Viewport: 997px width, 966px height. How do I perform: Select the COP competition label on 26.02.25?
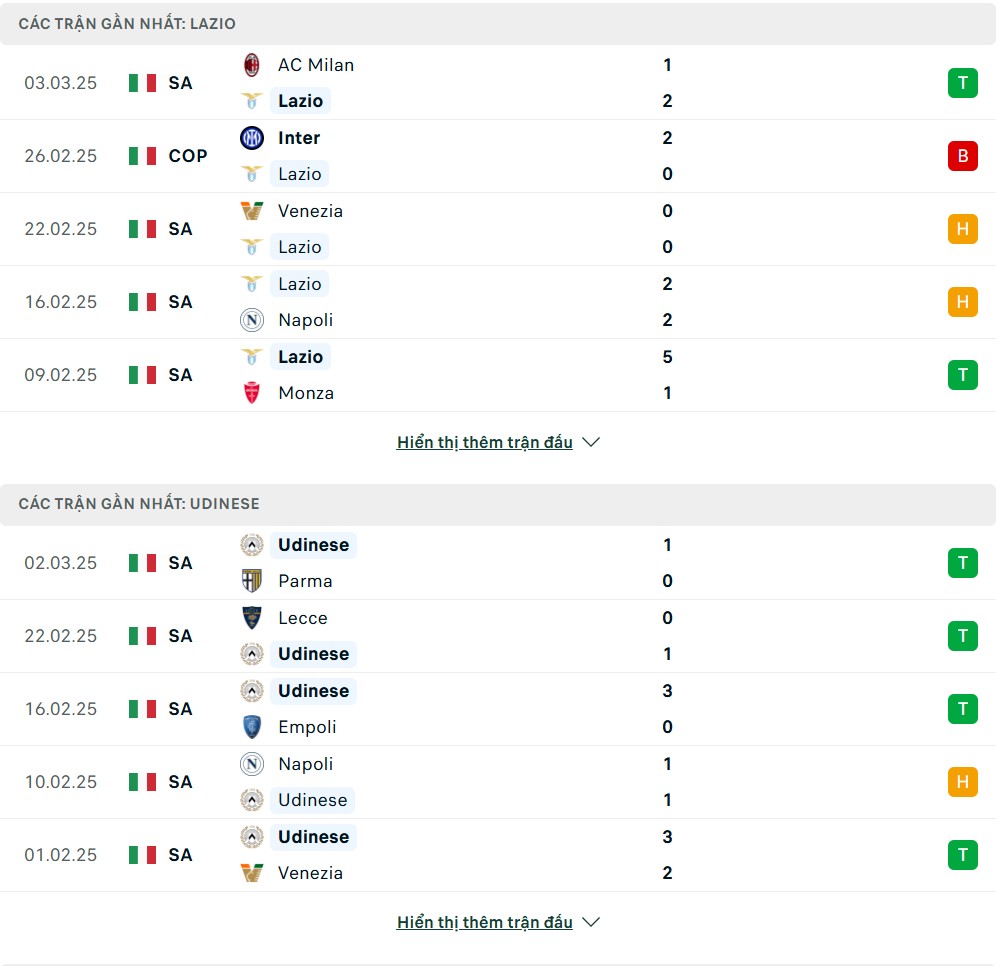[188, 156]
